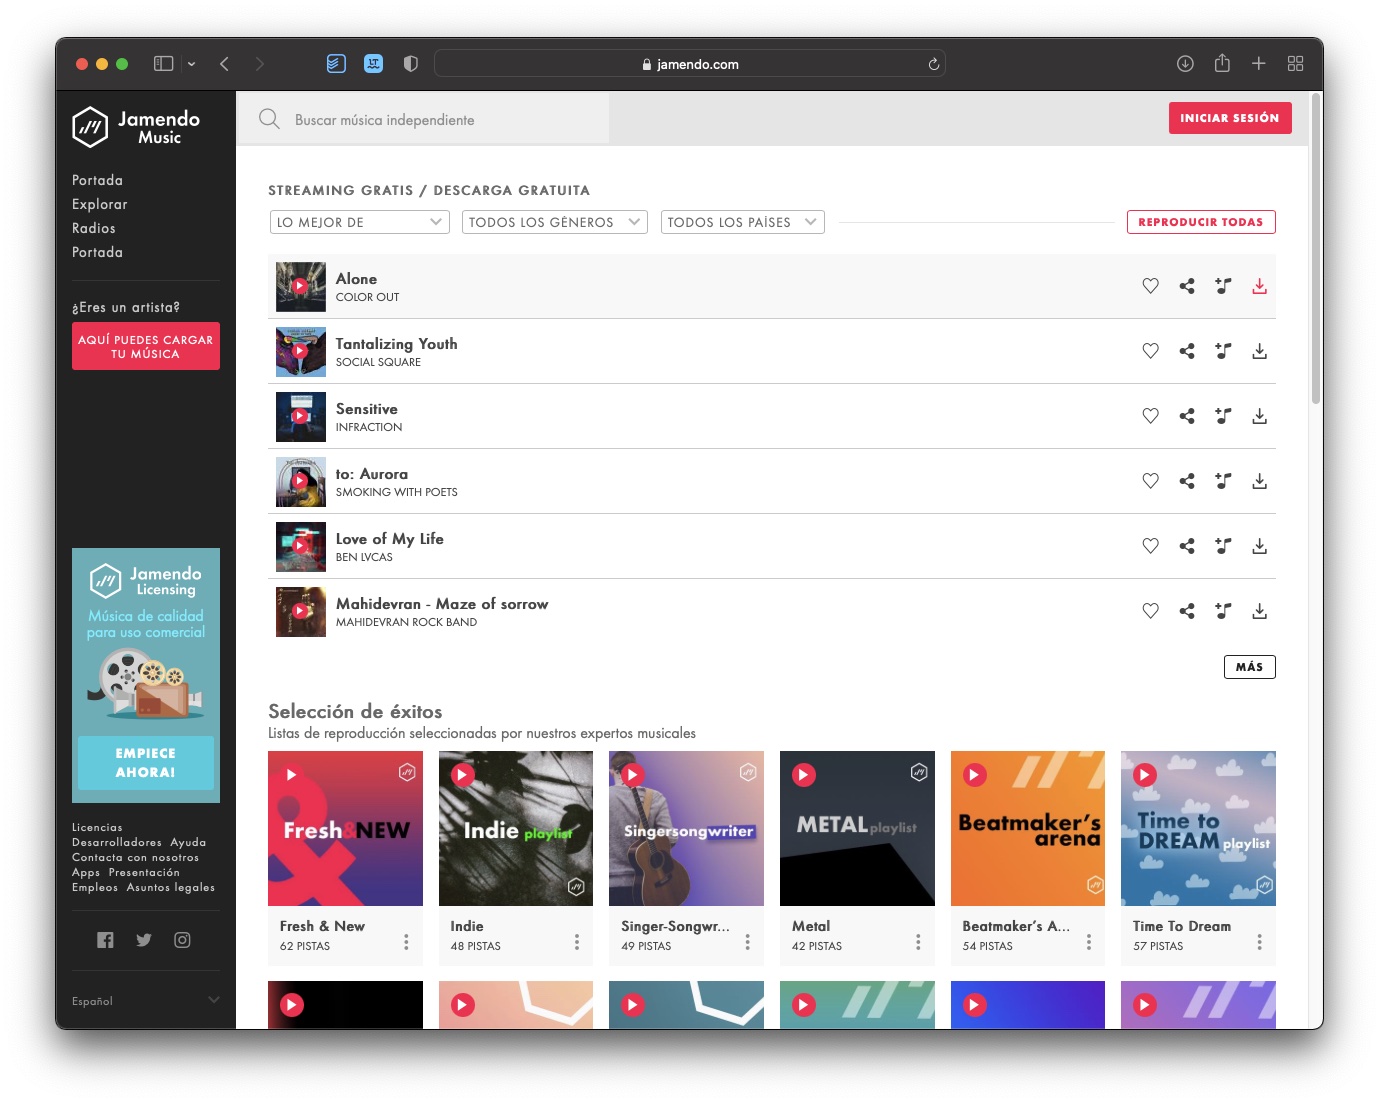Open Explorar in the sidebar
Viewport: 1379px width, 1103px height.
tap(100, 204)
